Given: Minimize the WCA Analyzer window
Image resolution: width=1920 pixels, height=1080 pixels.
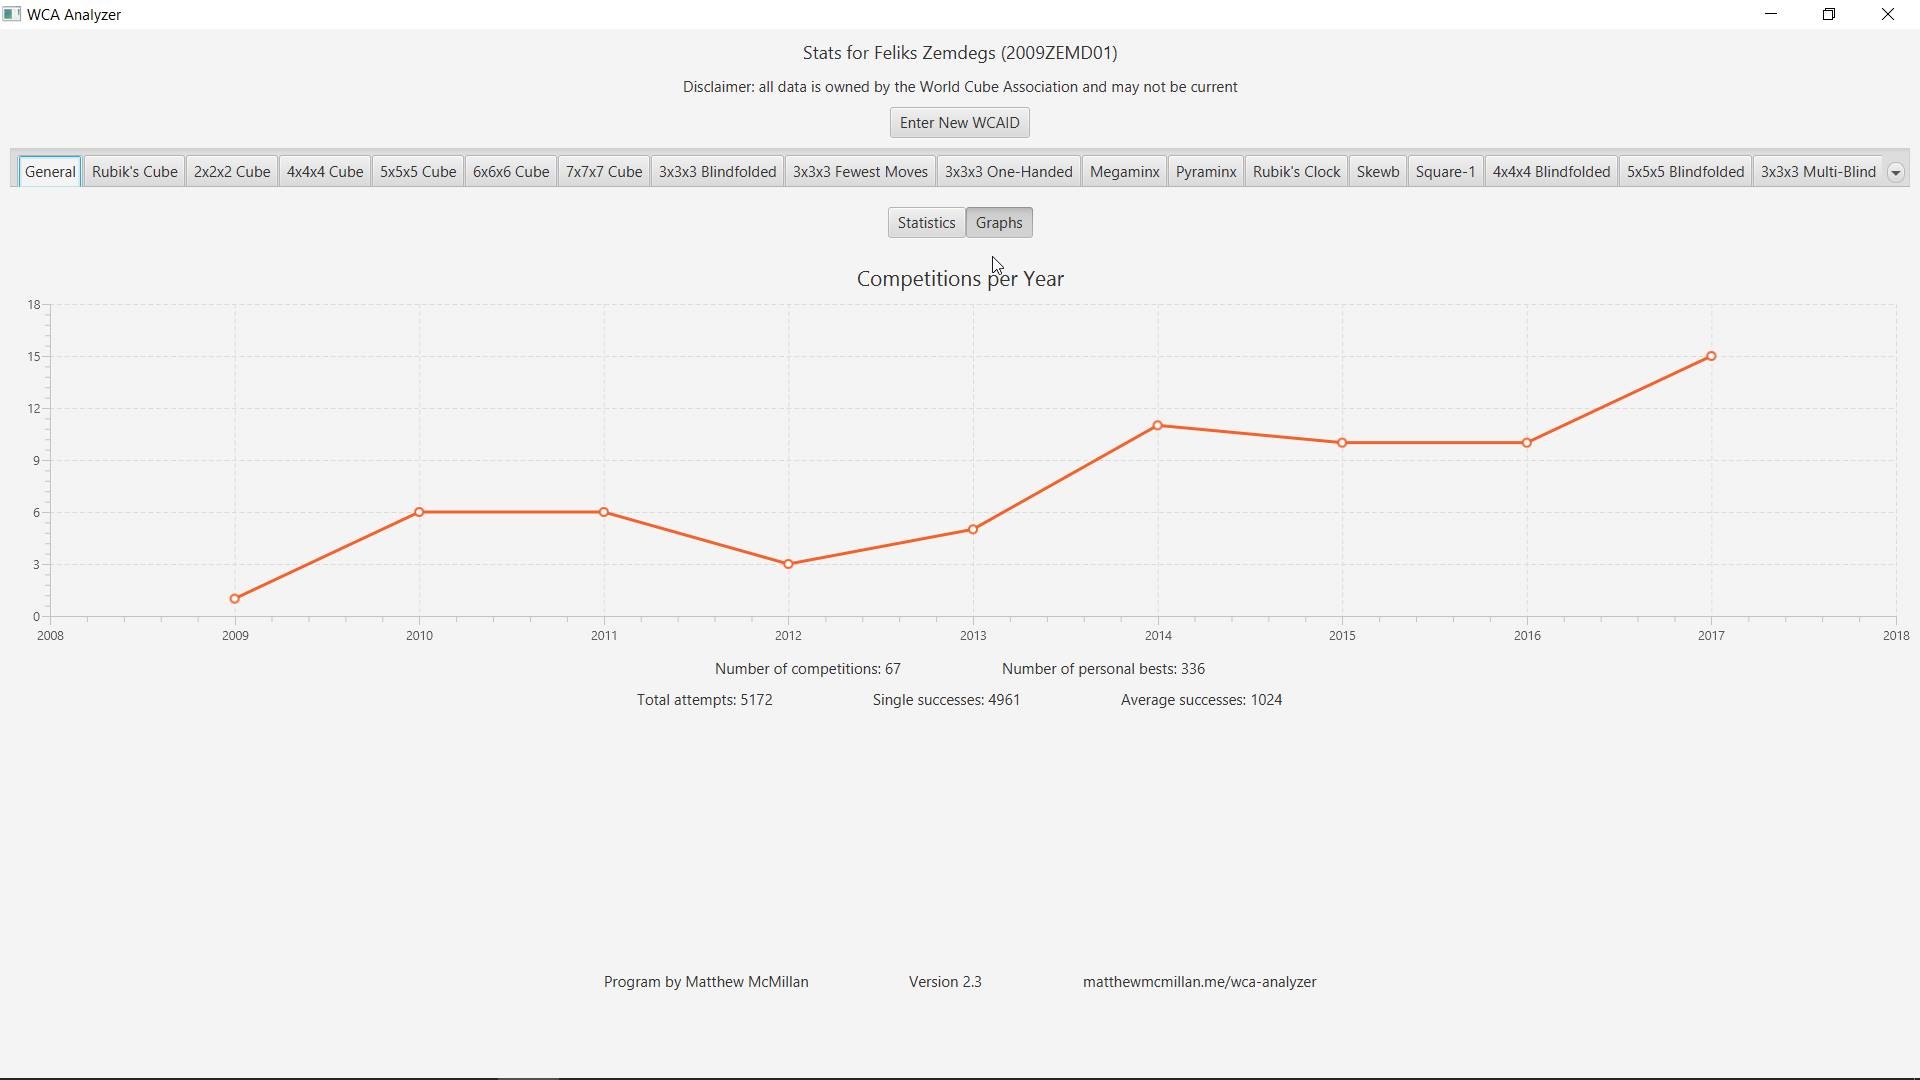Looking at the screenshot, I should (x=1771, y=14).
